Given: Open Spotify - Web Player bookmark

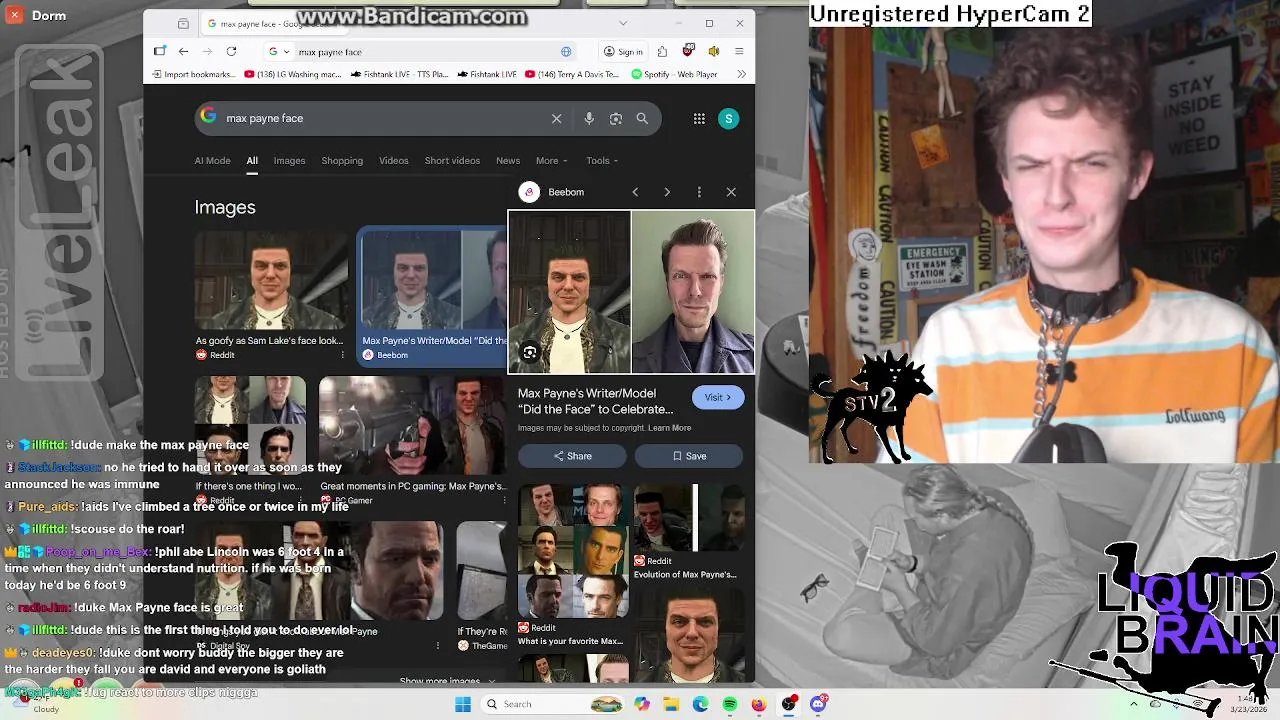Looking at the screenshot, I should 675,74.
